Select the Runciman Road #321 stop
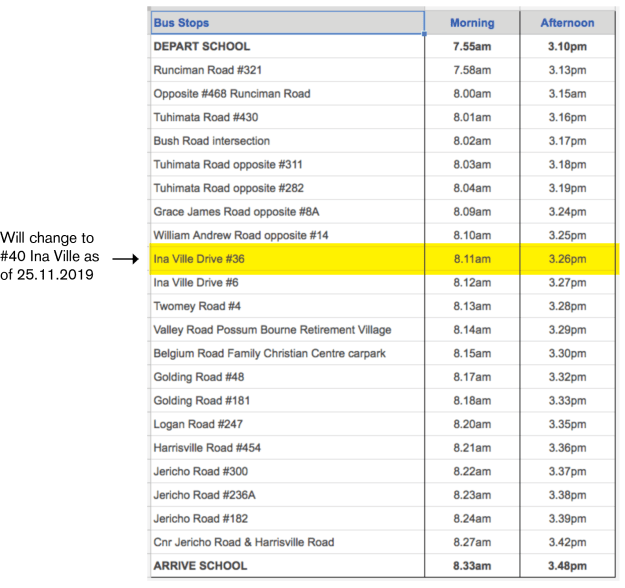This screenshot has height=588, width=625. (207, 70)
